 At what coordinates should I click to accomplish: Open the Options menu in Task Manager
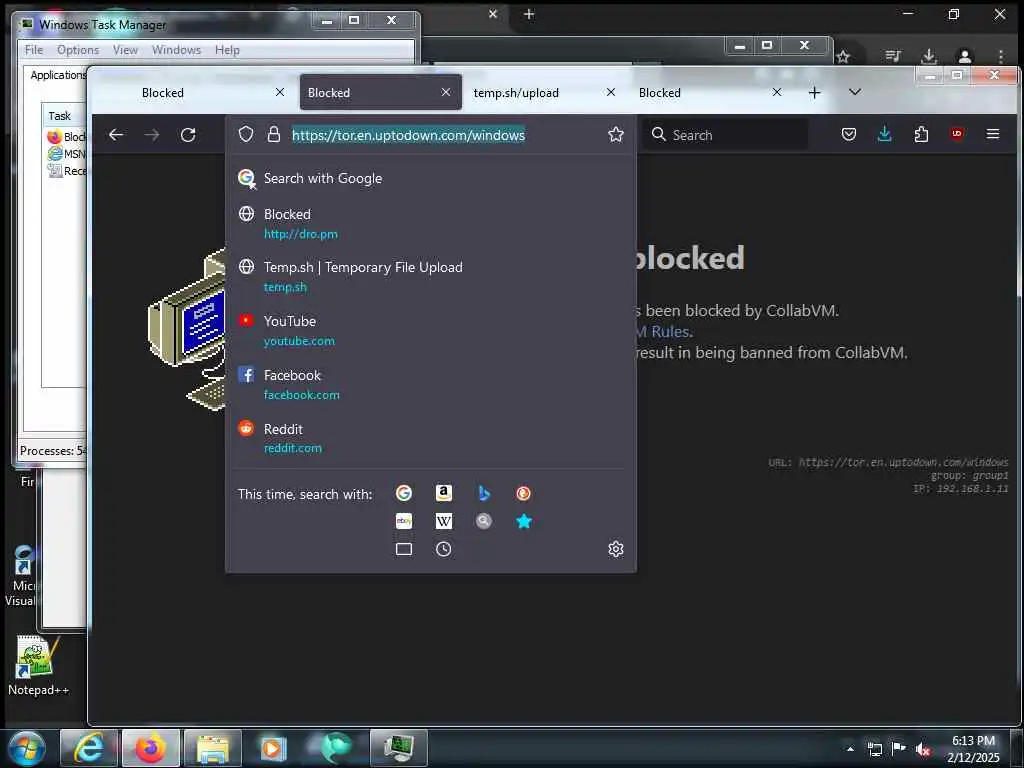[x=78, y=50]
